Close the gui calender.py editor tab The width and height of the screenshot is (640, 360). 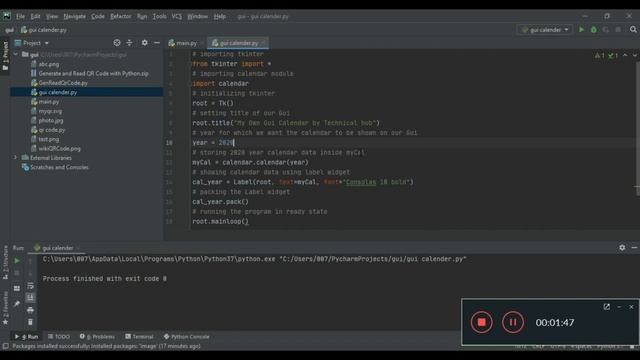pos(264,43)
